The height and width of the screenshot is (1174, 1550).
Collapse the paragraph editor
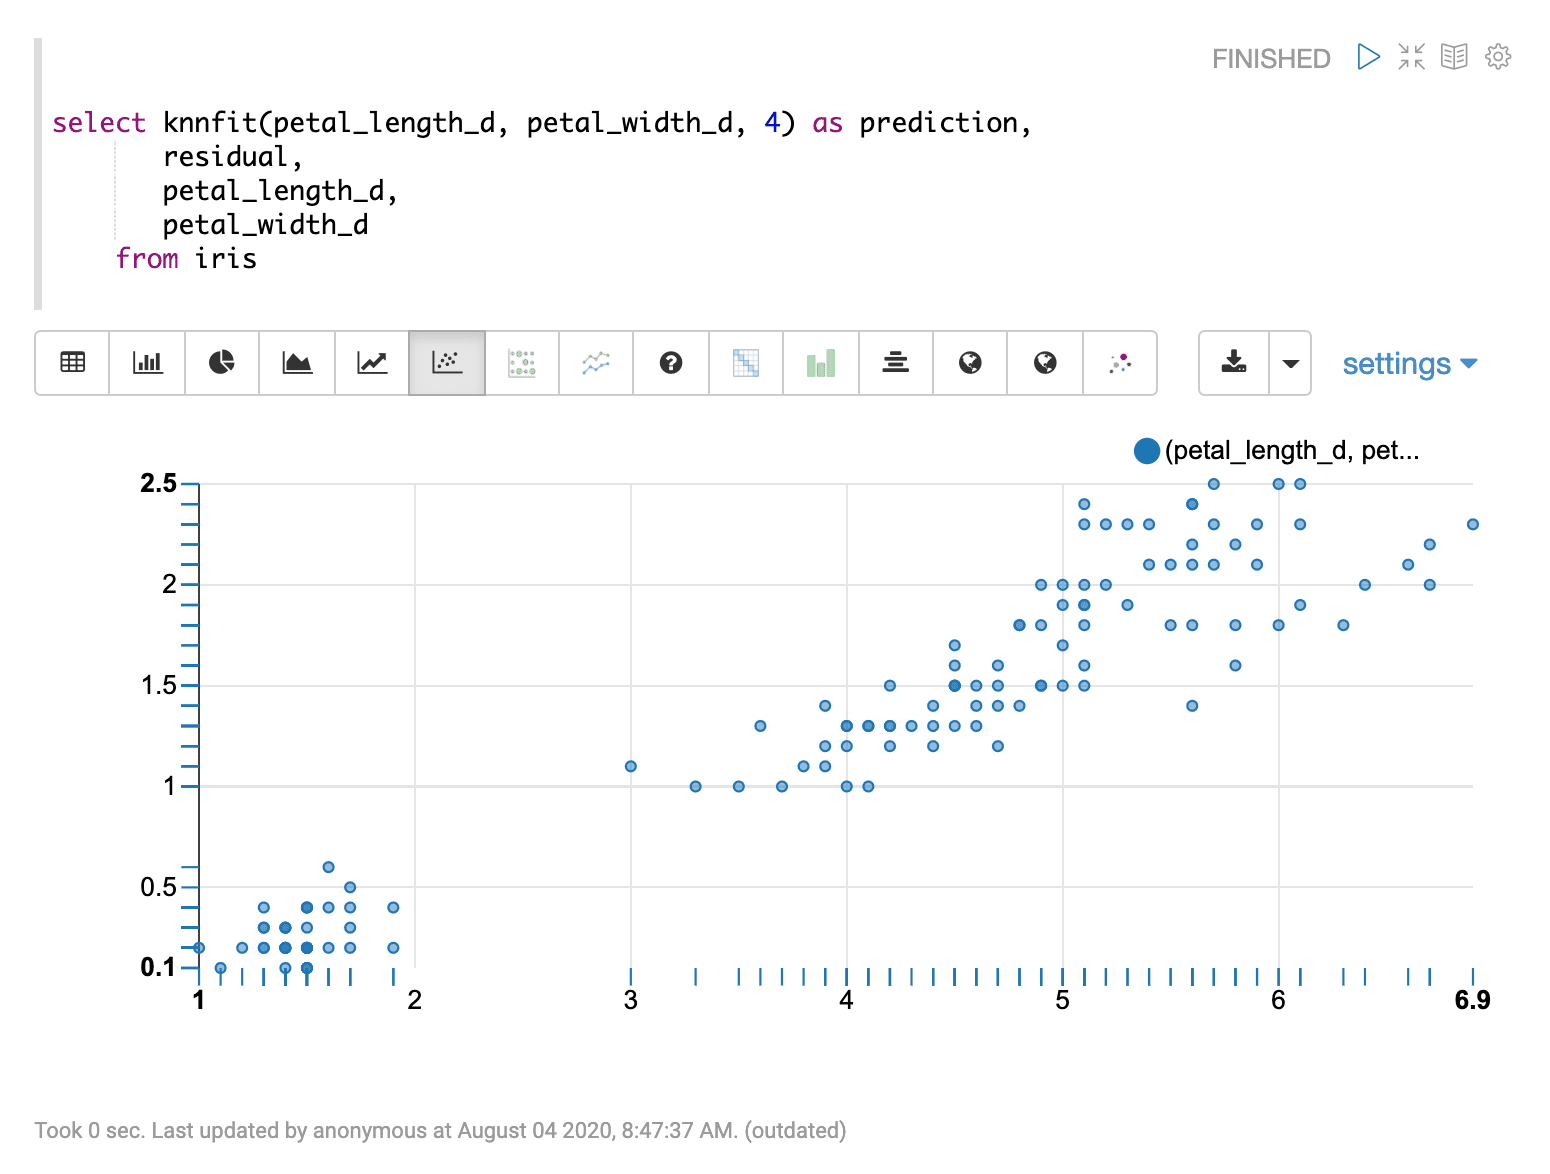1411,57
